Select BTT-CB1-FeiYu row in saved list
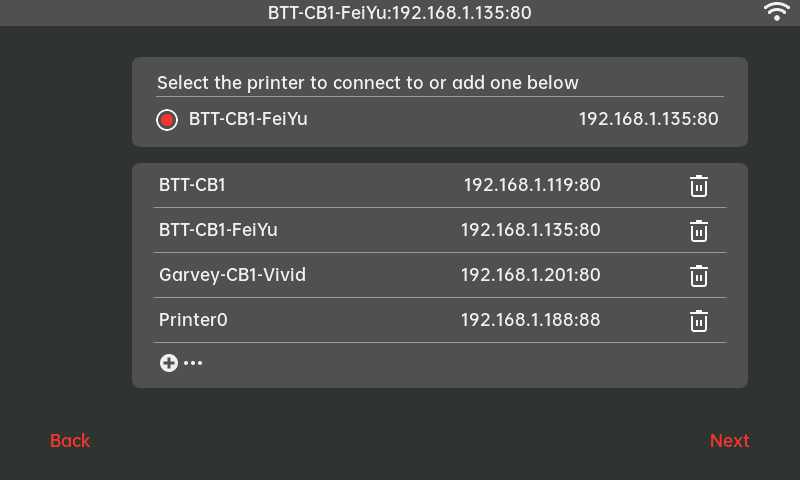Screen dimensions: 800x480 click(218, 230)
